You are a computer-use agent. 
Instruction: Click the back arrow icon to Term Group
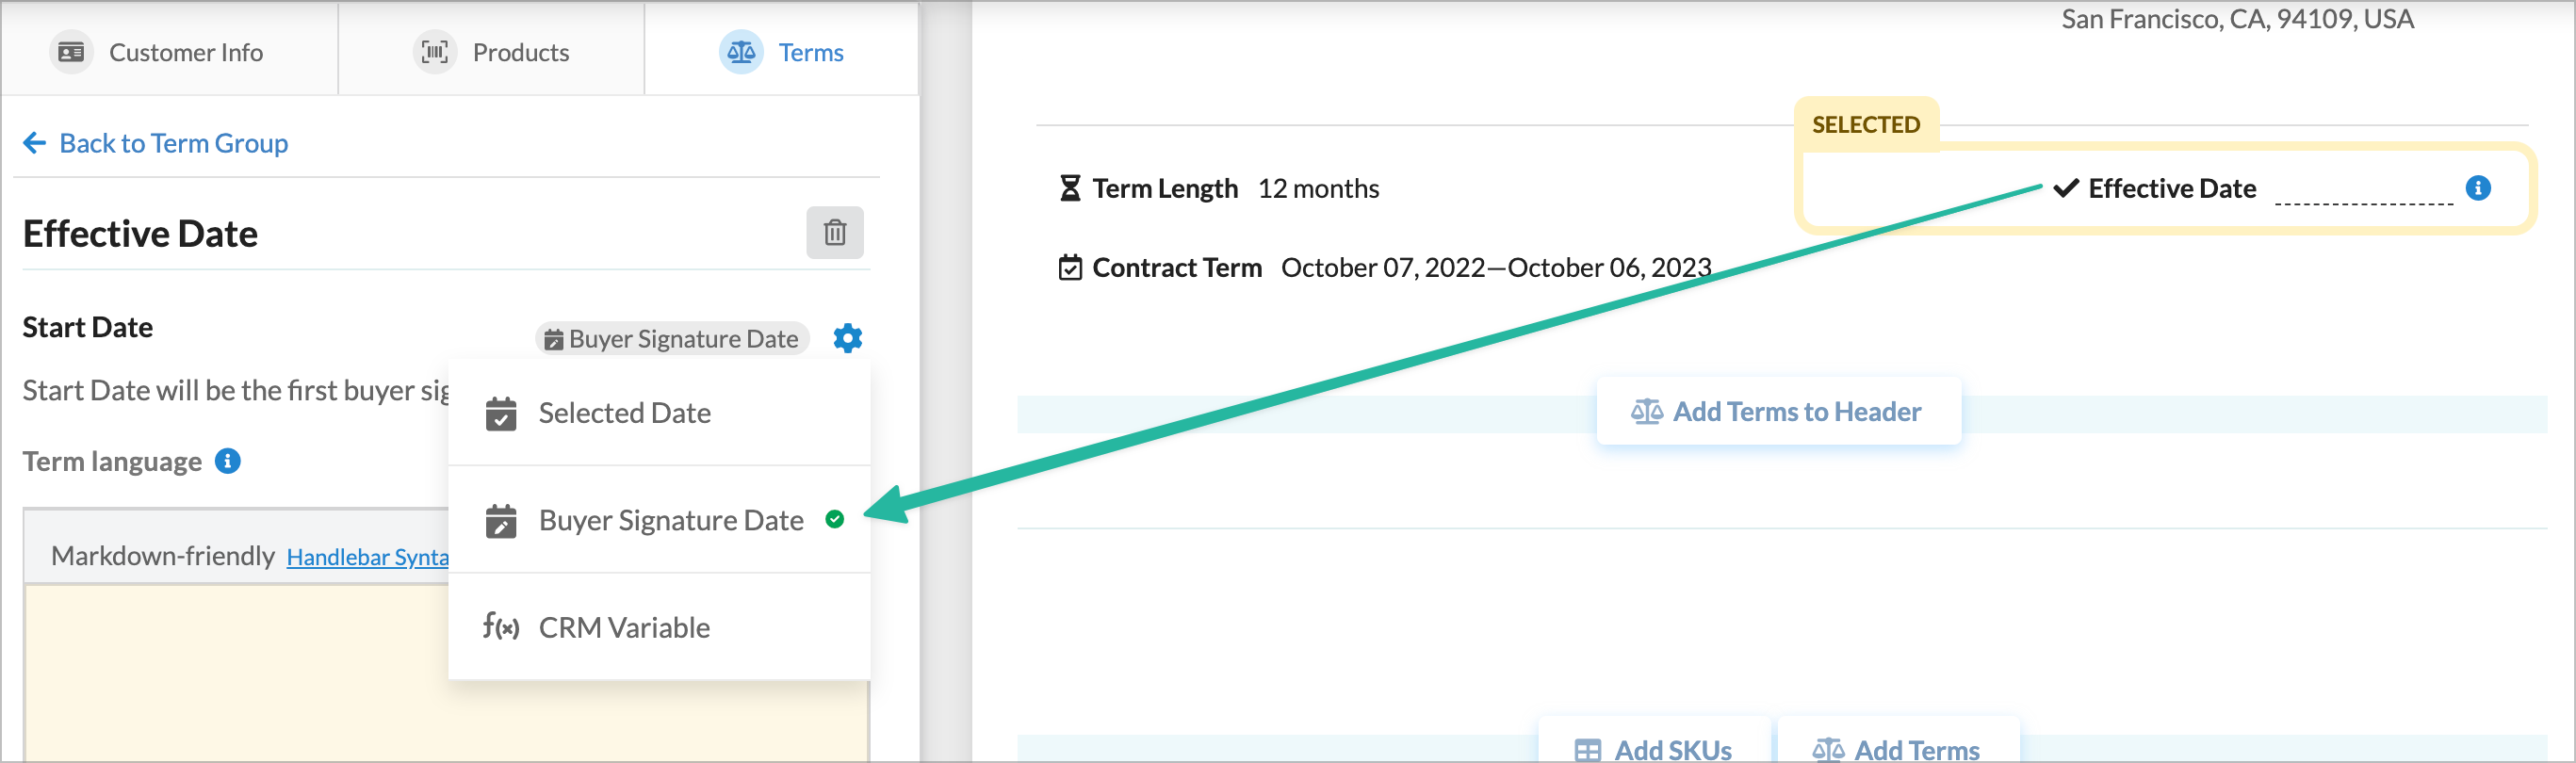tap(35, 143)
